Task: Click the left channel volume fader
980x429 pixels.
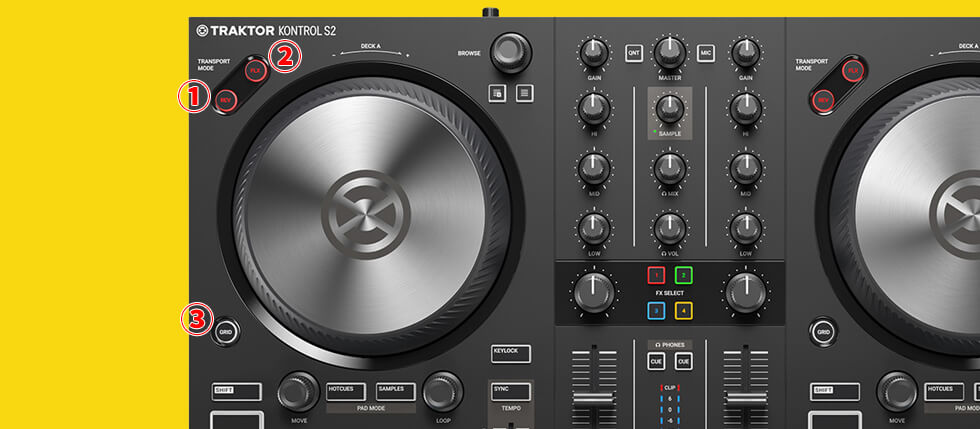Action: tap(594, 398)
